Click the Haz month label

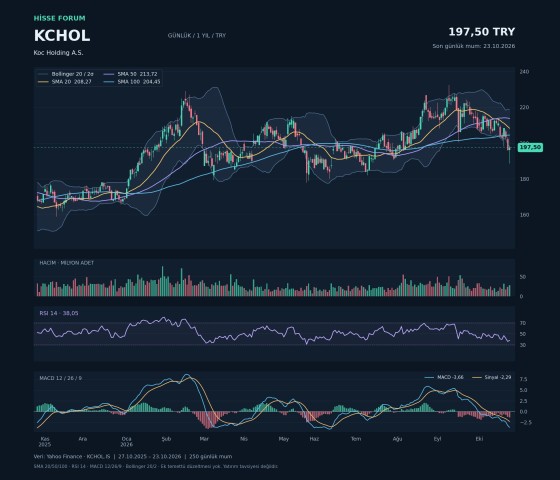pos(314,439)
